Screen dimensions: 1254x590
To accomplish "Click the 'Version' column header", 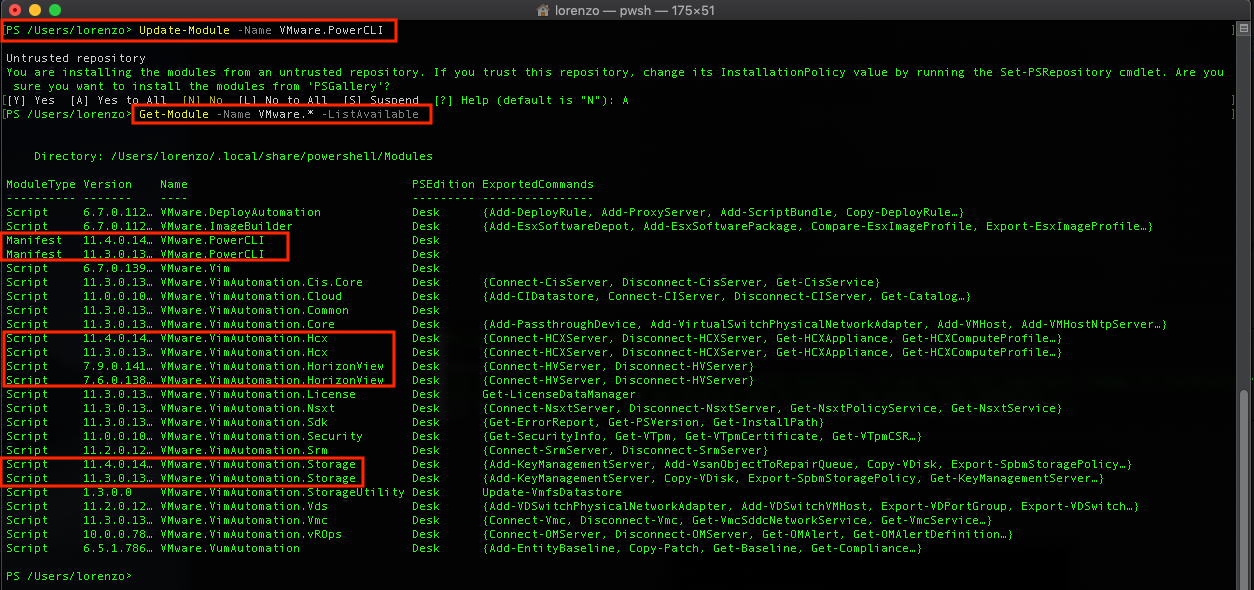I will (107, 184).
